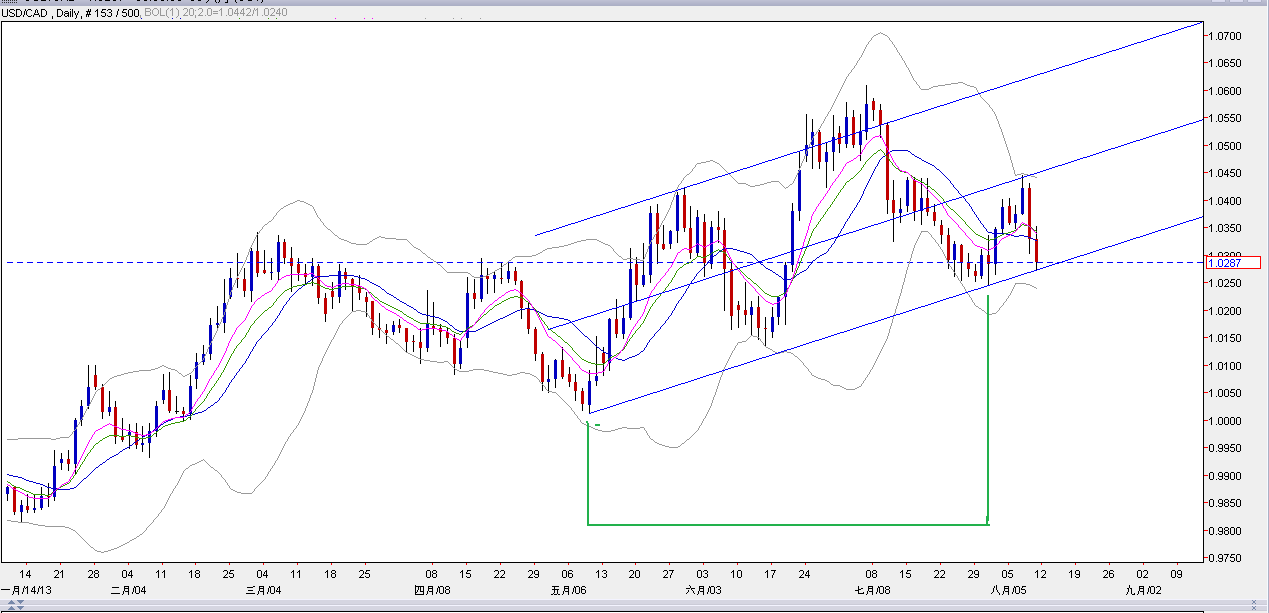Select the lower blue channel trendline
This screenshot has height=613, width=1269.
[895, 315]
